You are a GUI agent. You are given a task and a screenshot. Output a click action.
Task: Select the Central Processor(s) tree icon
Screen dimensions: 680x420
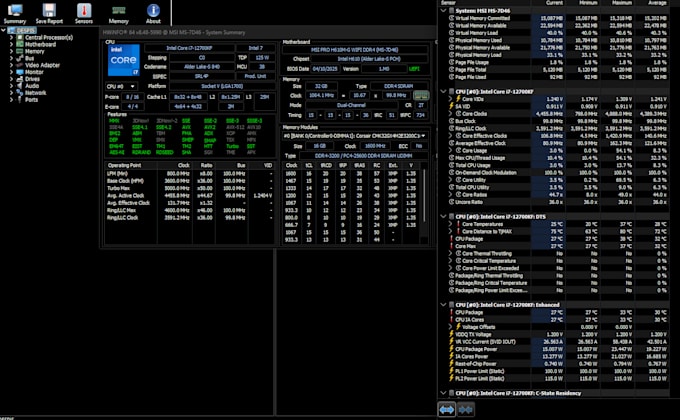(20, 37)
